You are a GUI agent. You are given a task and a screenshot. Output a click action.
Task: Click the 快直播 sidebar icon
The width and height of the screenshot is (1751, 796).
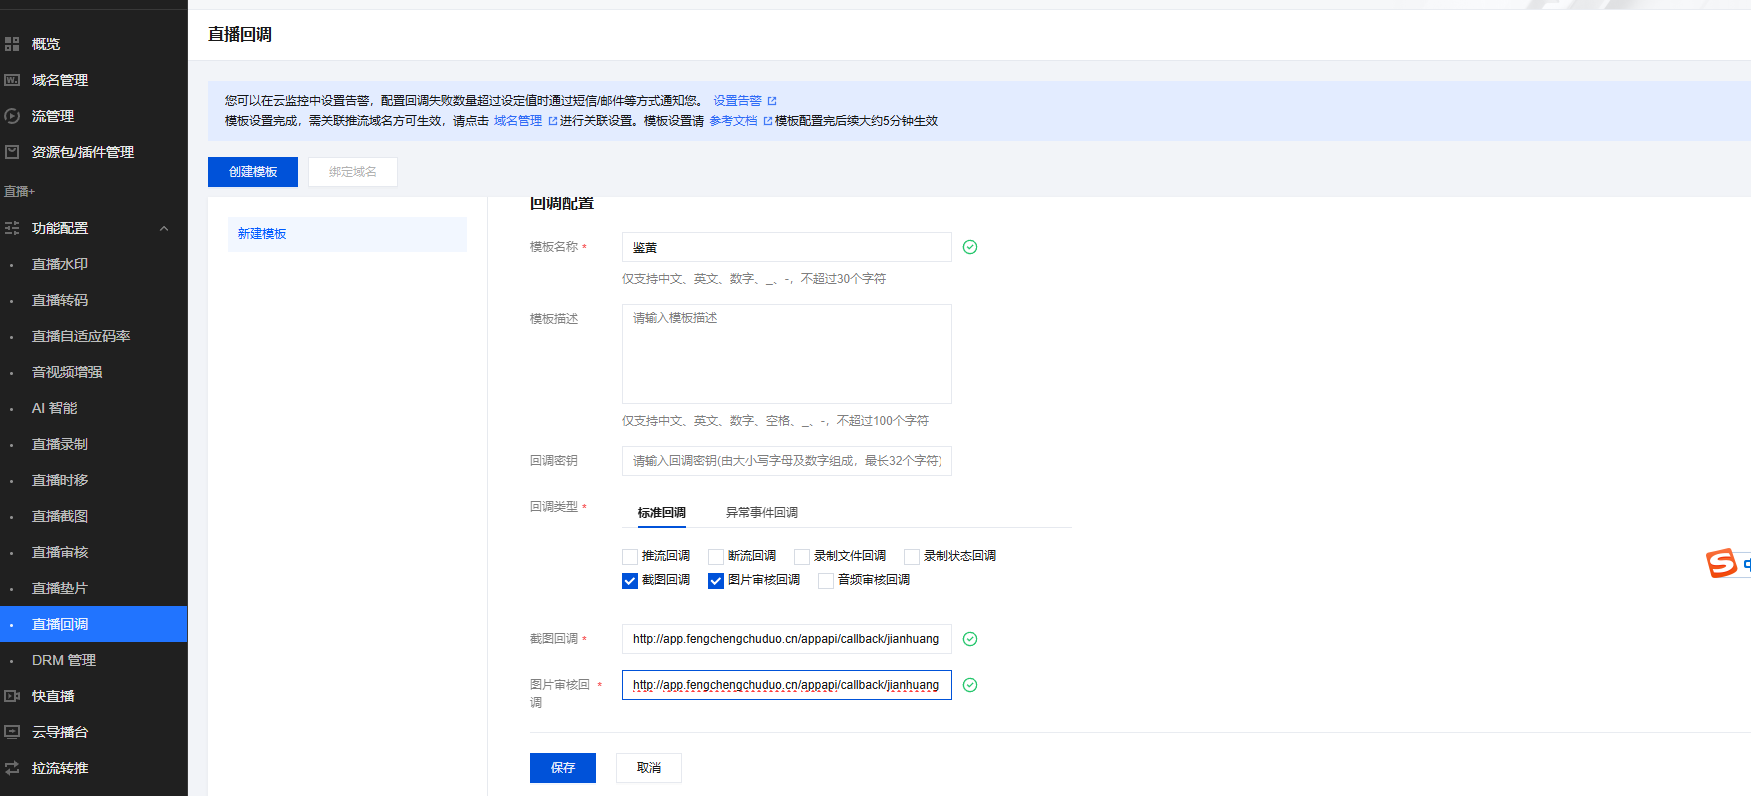(12, 696)
